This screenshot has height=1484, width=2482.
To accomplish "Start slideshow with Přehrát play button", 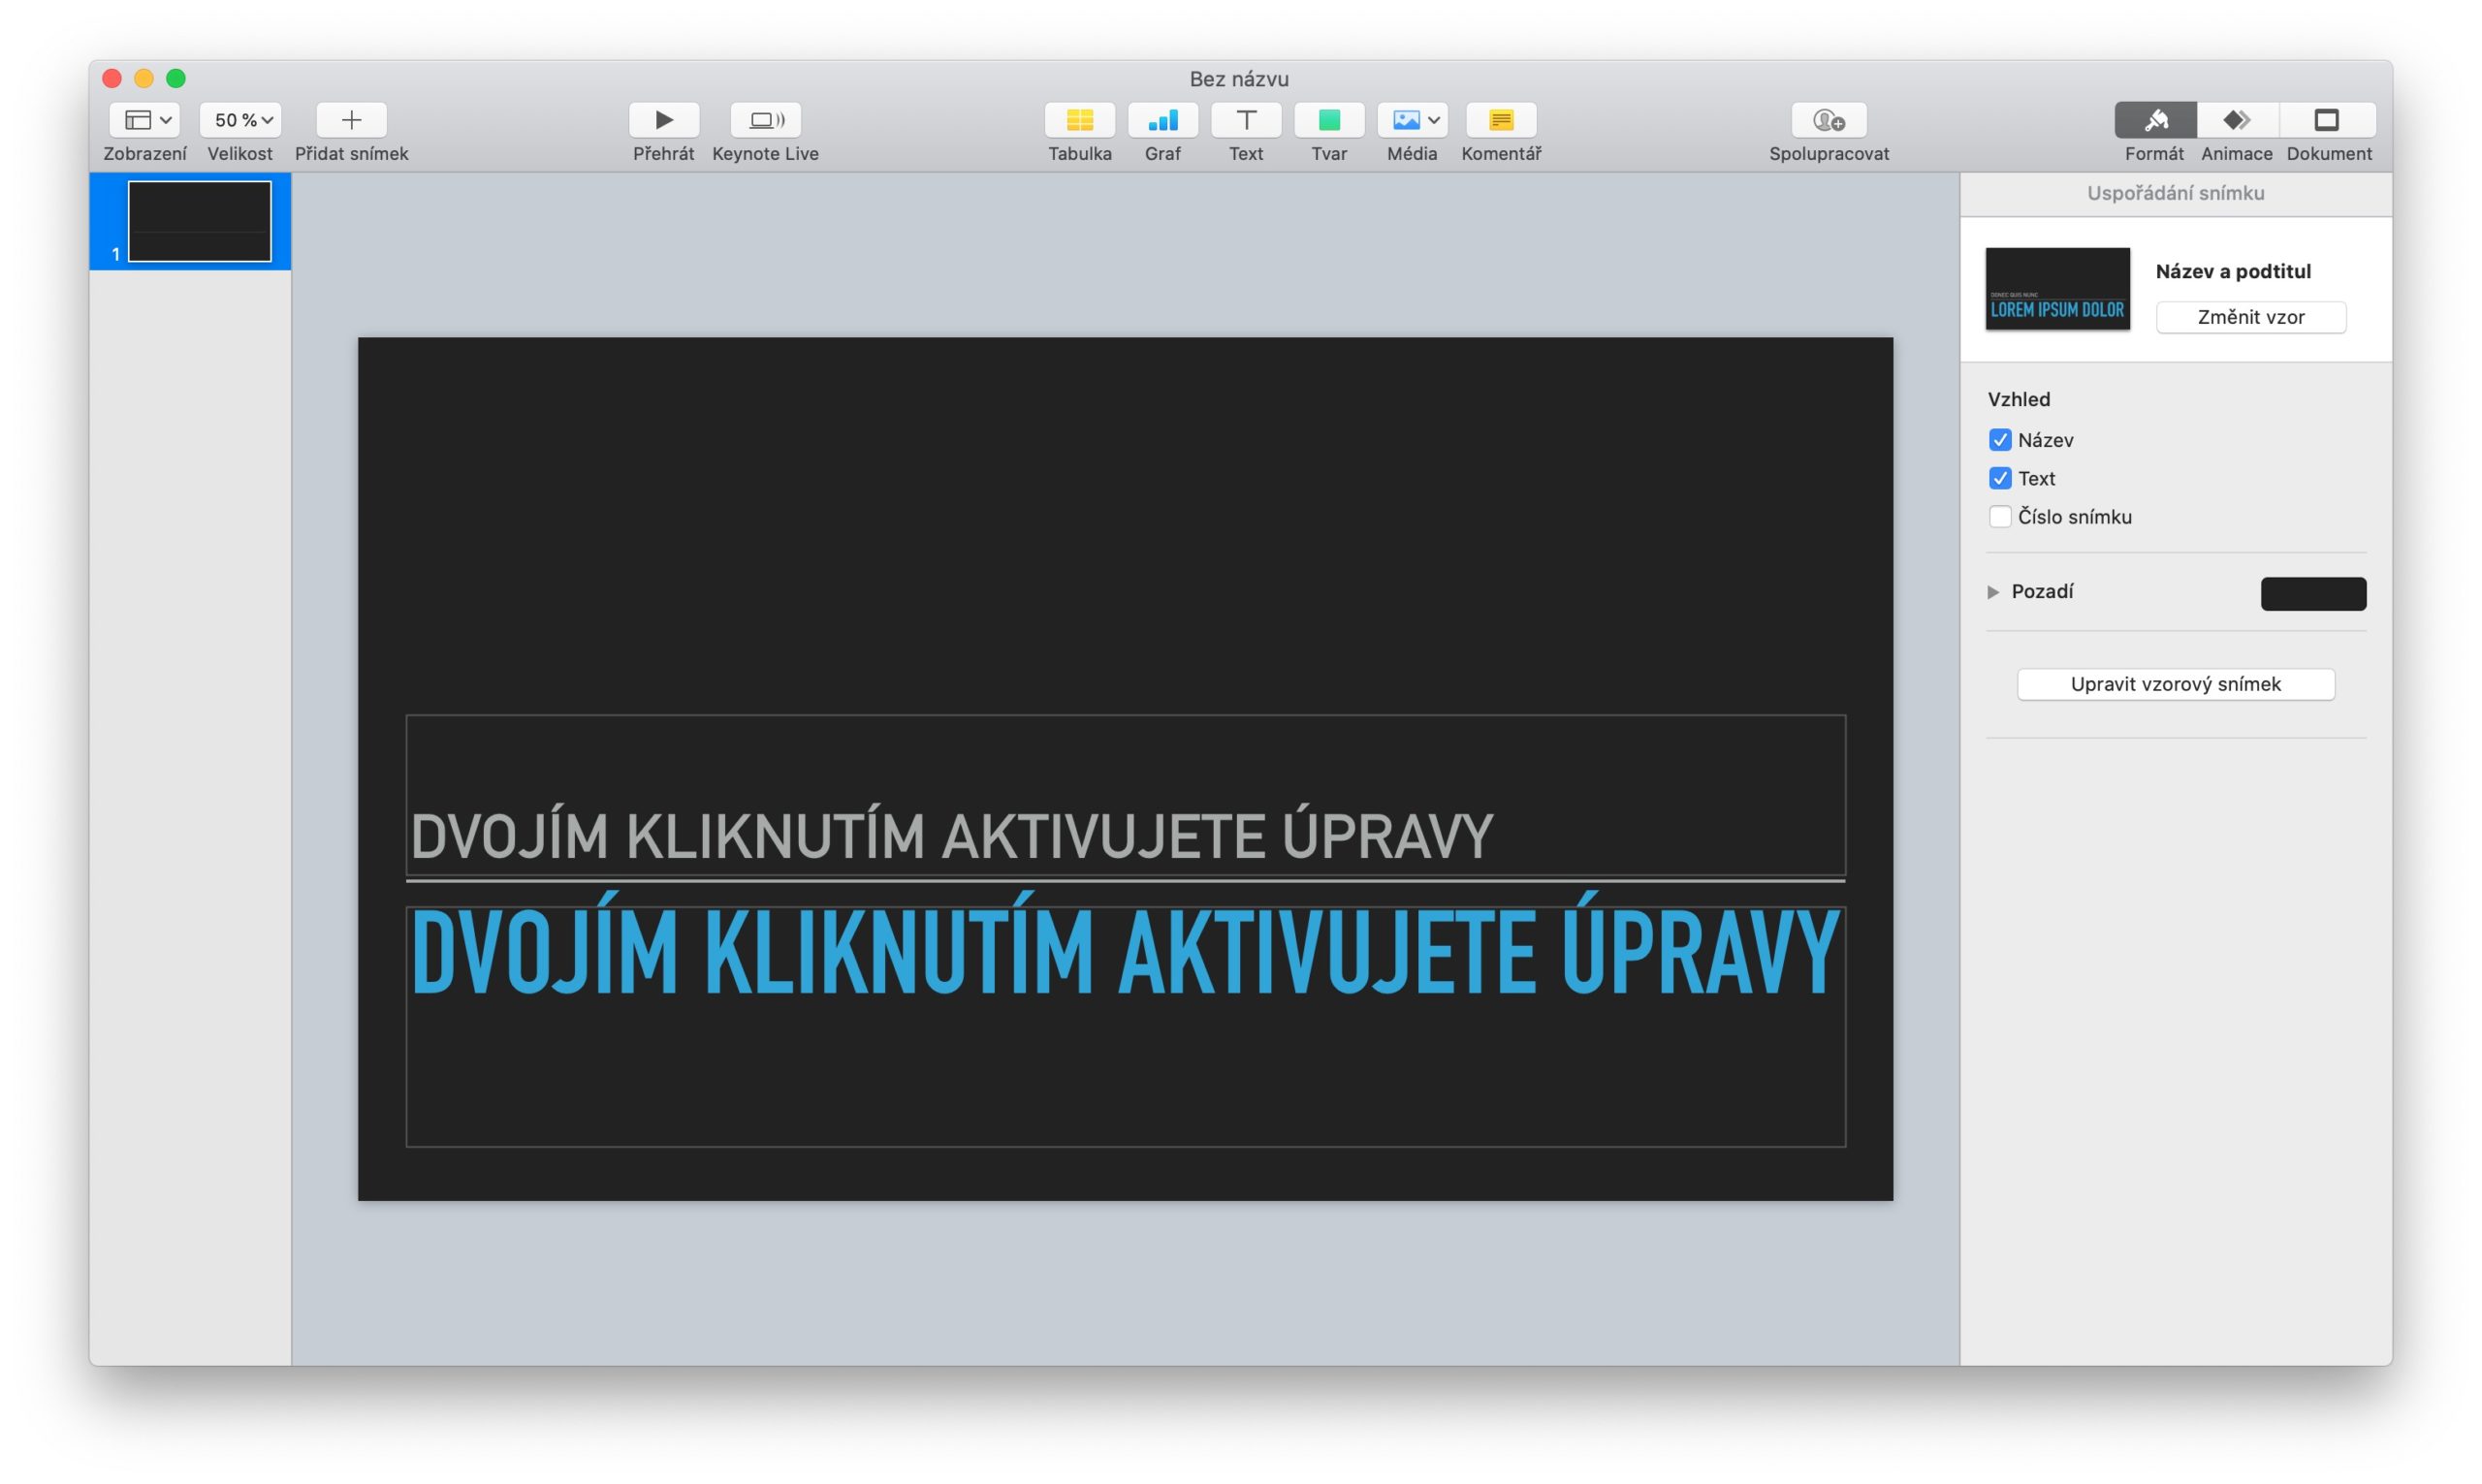I will click(663, 120).
